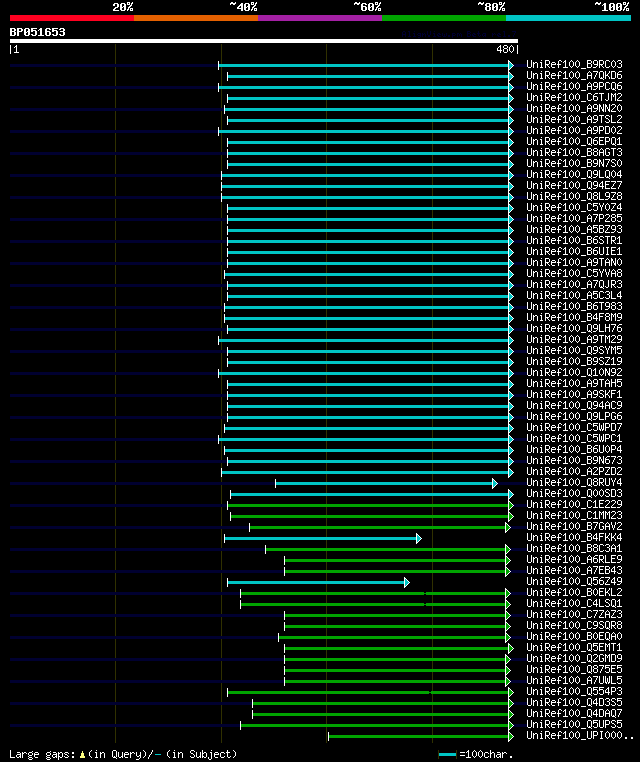This screenshot has height=762, width=640.
Task: Click the label UniRef100_Q9LPG6
Action: (x=574, y=416)
